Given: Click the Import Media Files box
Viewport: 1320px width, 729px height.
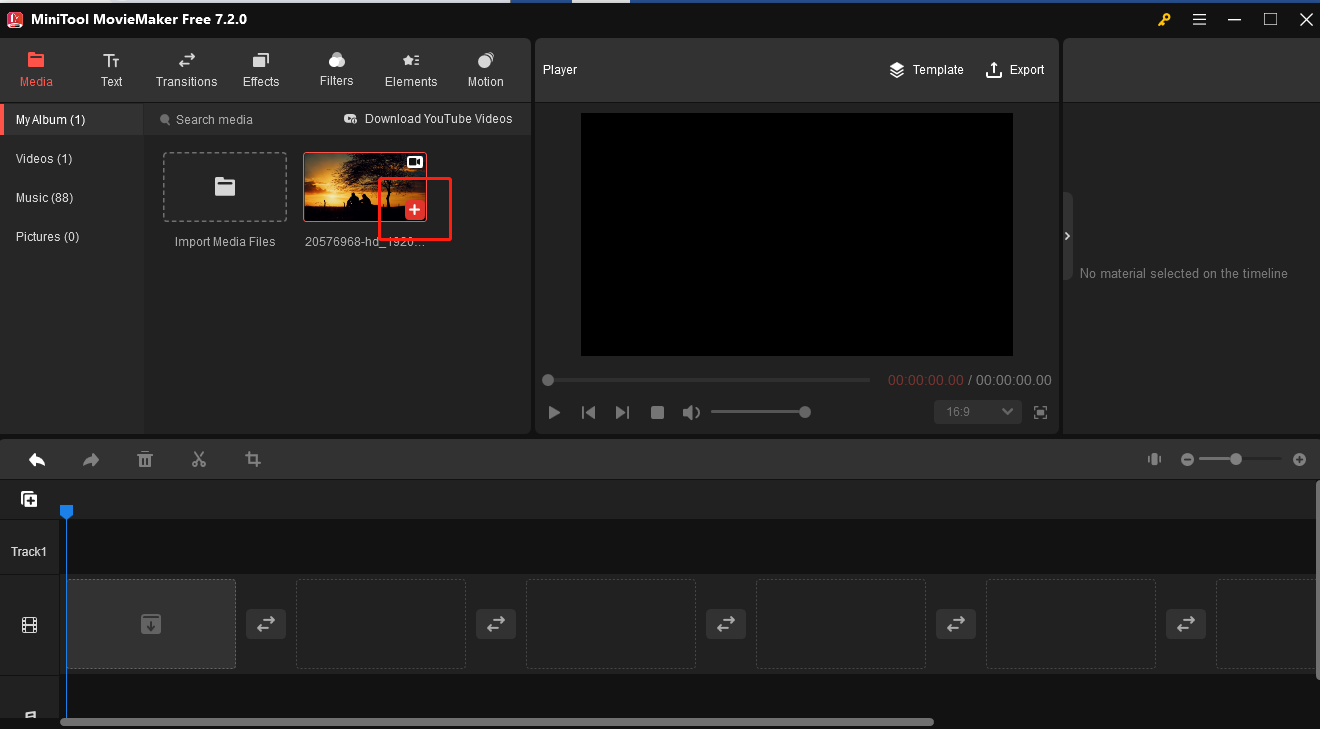Looking at the screenshot, I should [225, 187].
